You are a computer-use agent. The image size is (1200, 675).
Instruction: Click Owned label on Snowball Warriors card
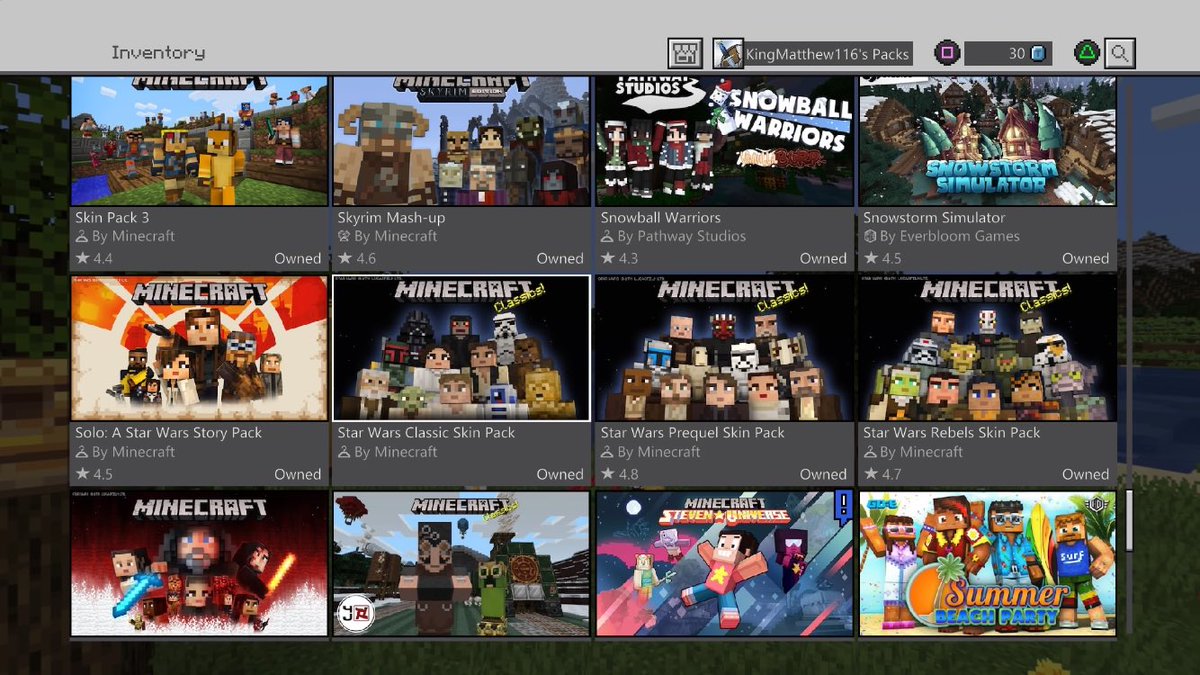[823, 258]
